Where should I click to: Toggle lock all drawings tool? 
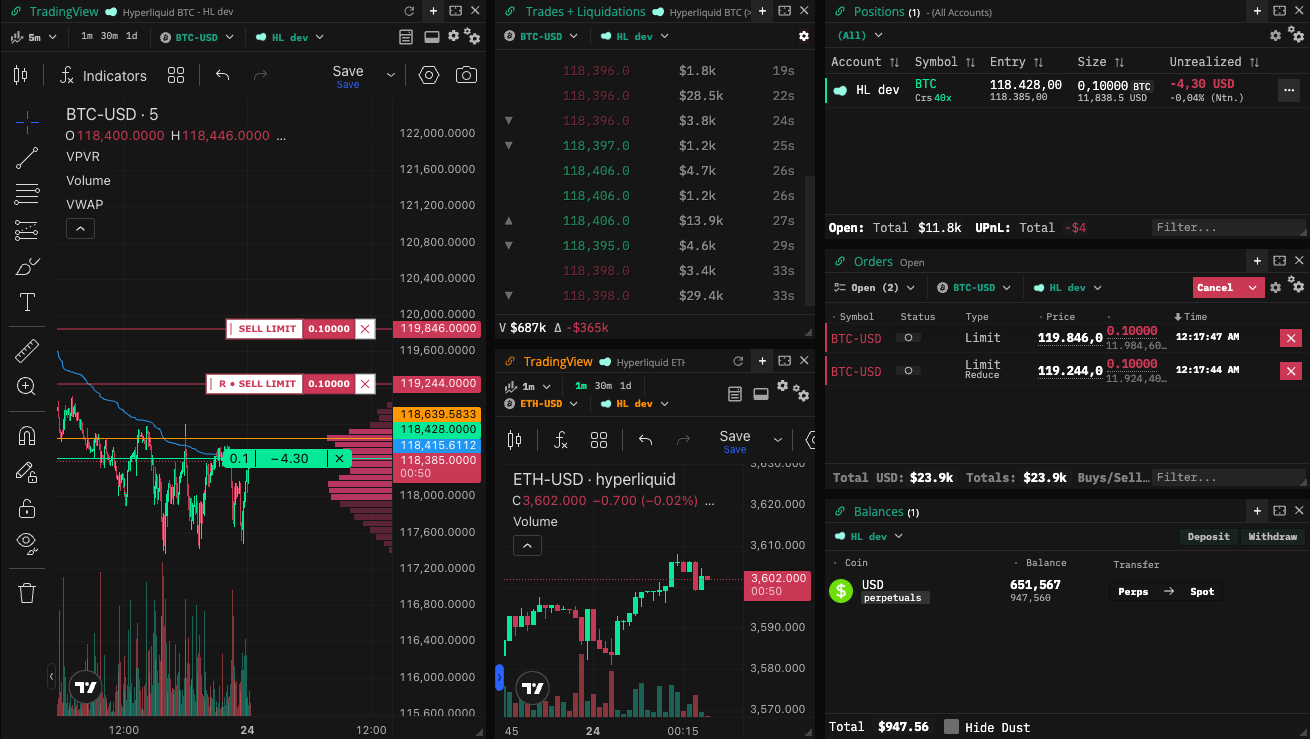27,509
